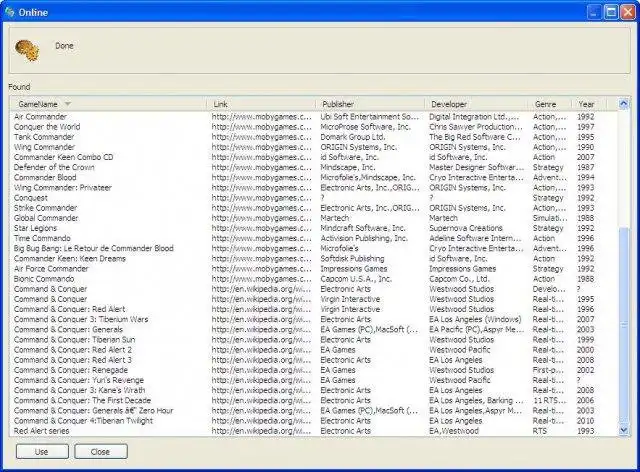
Task: Select Command & Conquer: Red Alert 3
Action: 313,360
